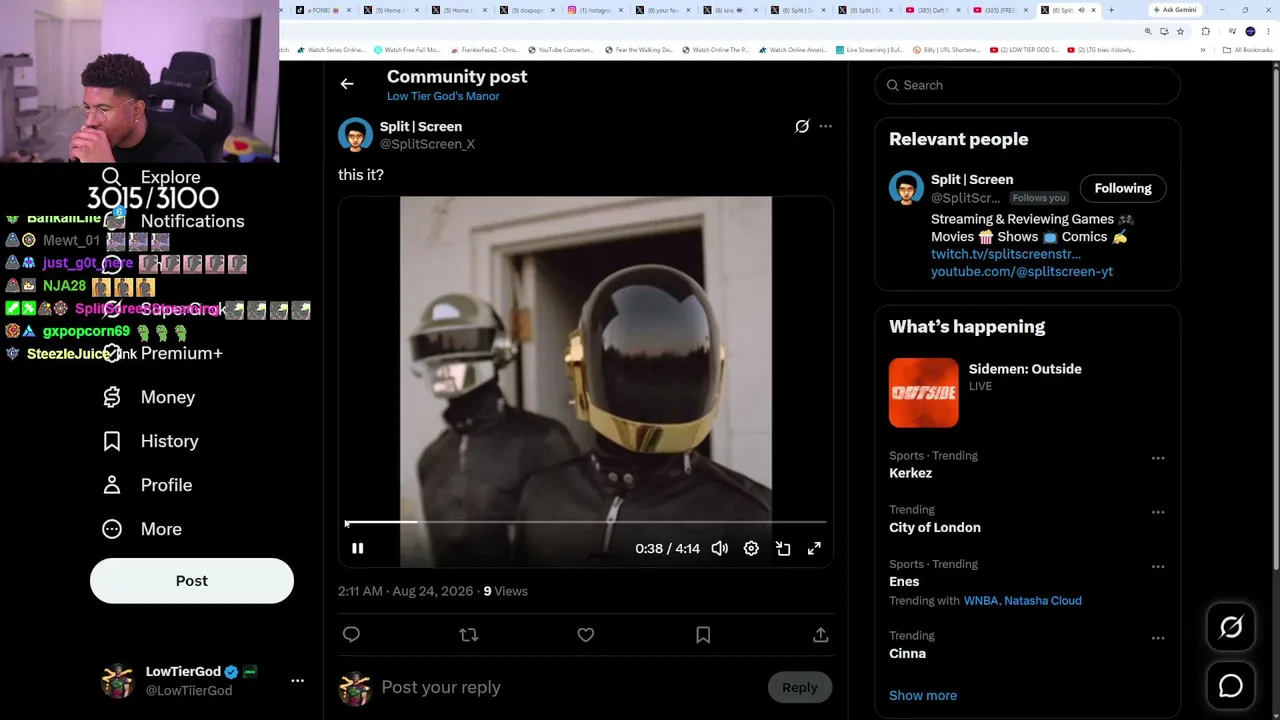
Task: Switch to the 'a PONKI' TikTok tab
Action: (323, 10)
